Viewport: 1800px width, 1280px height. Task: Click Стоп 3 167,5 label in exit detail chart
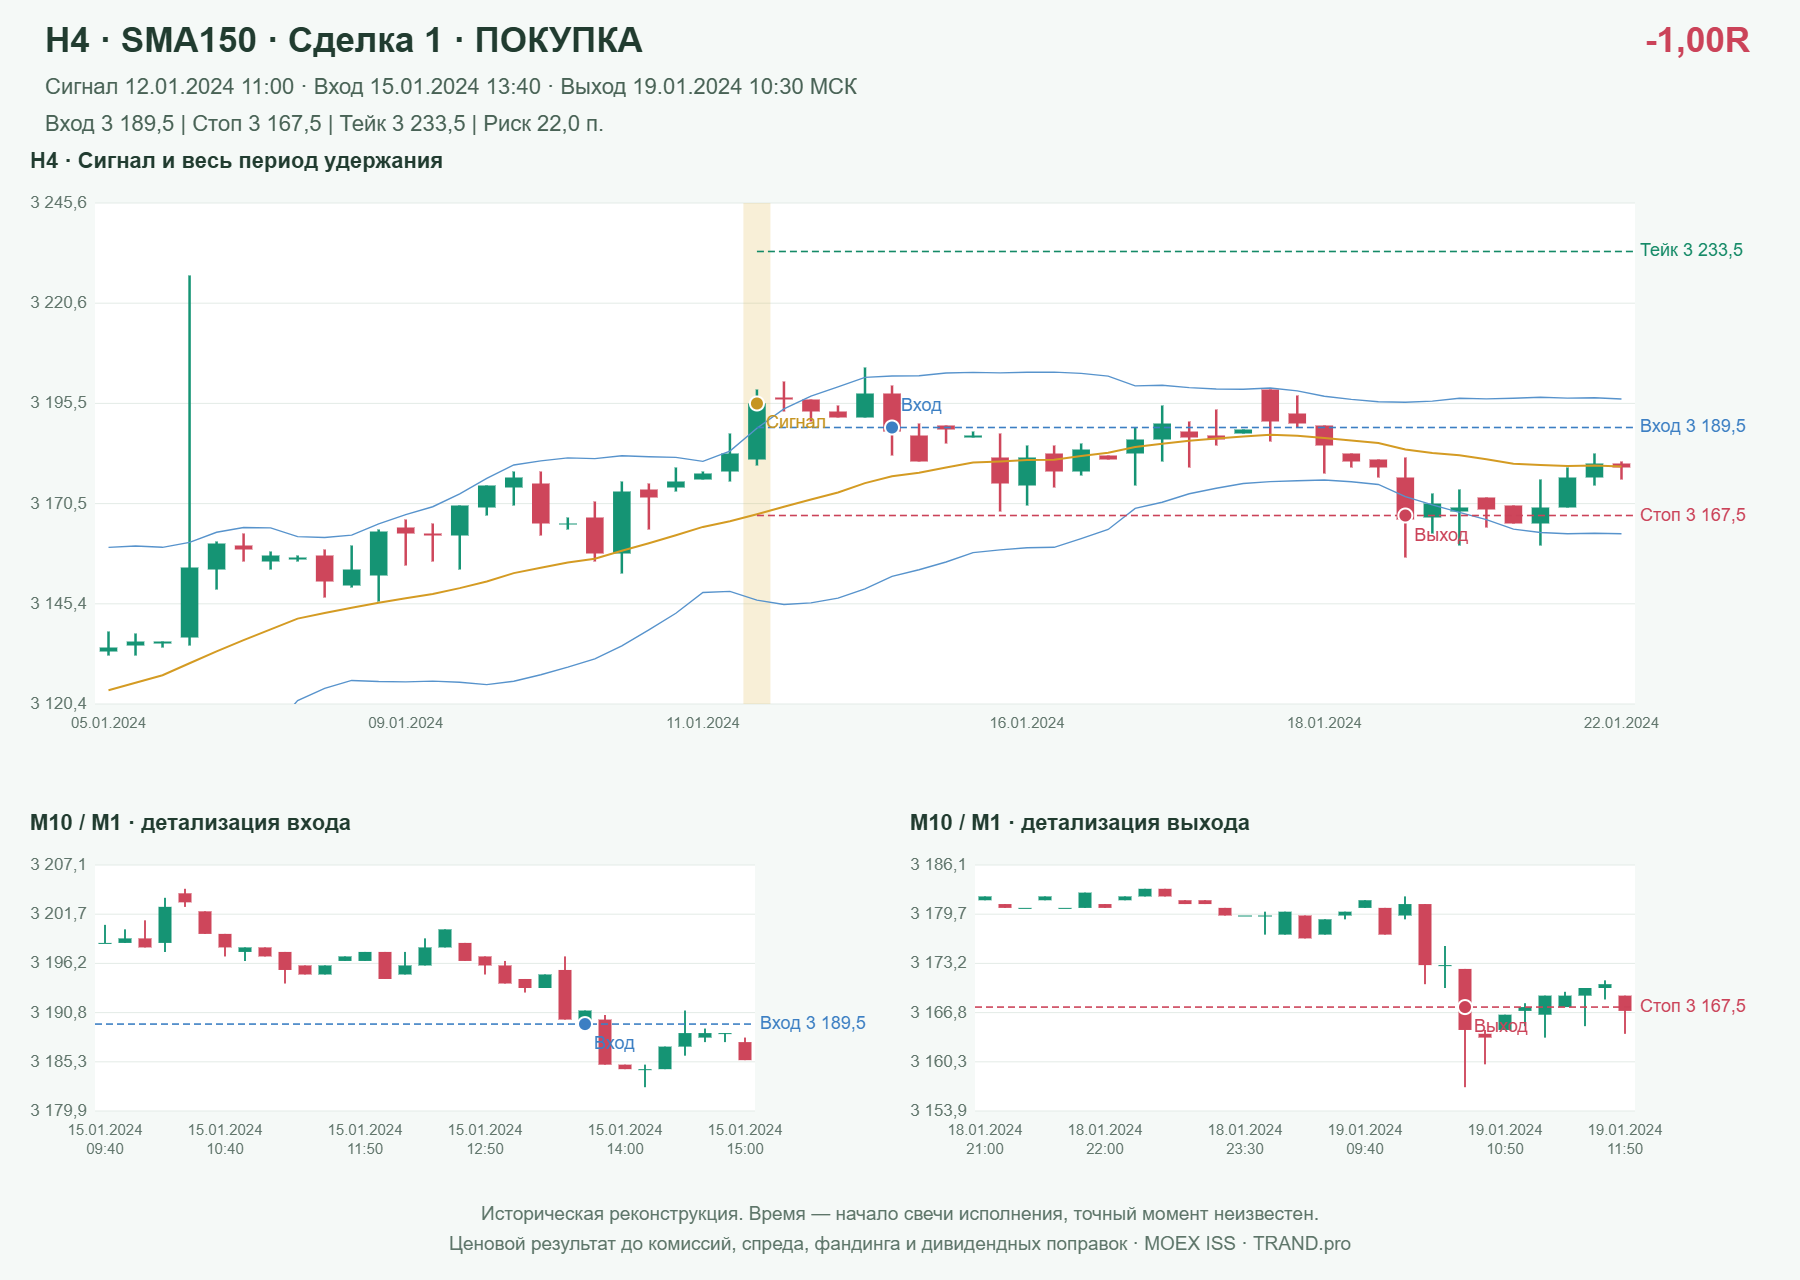[1692, 1006]
